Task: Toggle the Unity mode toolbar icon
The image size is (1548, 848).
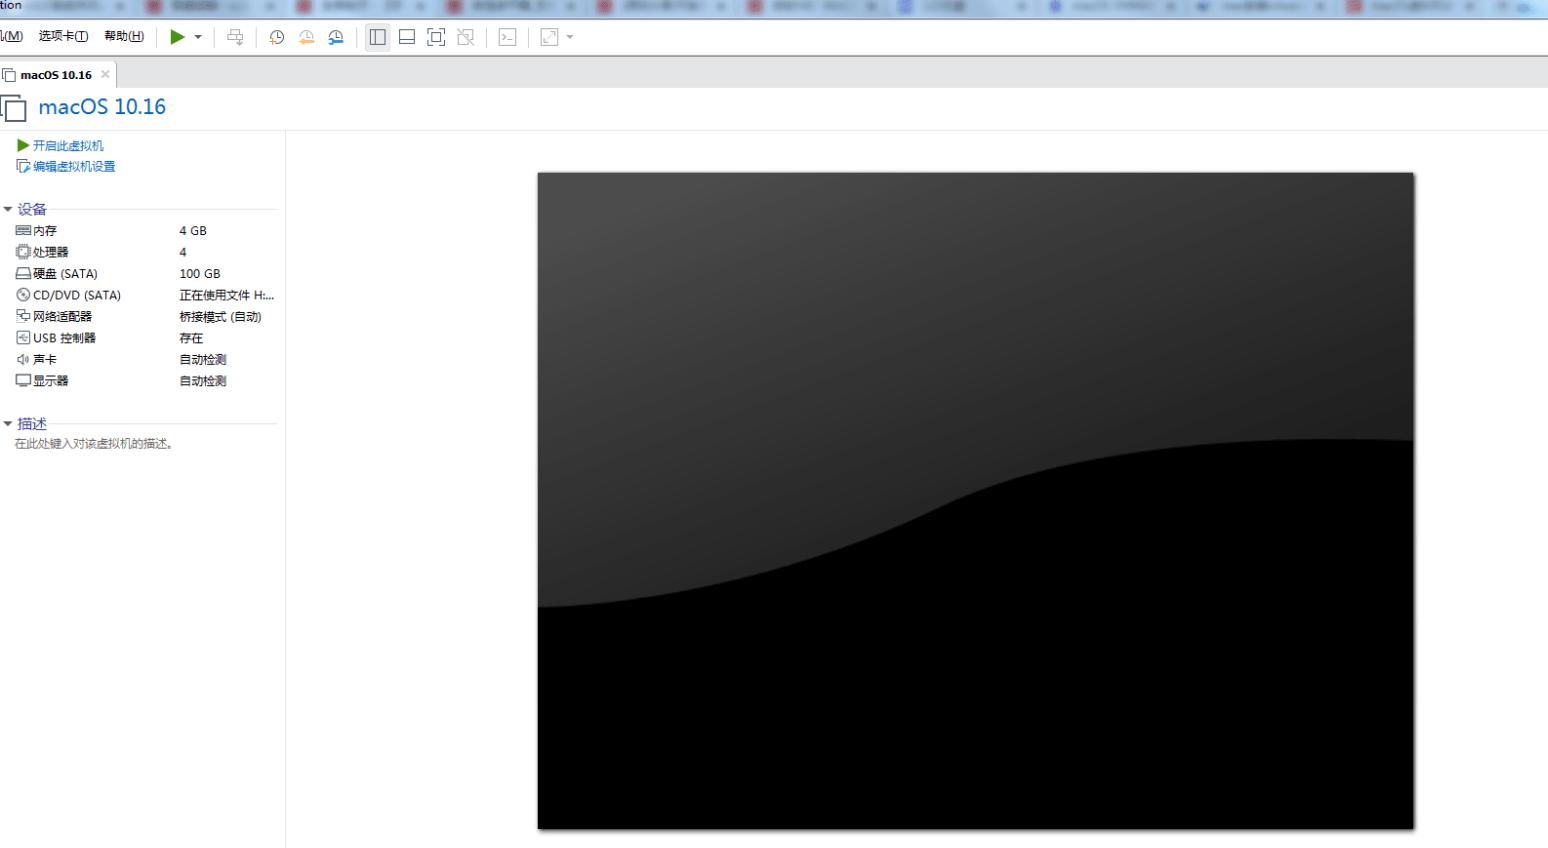Action: 466,37
